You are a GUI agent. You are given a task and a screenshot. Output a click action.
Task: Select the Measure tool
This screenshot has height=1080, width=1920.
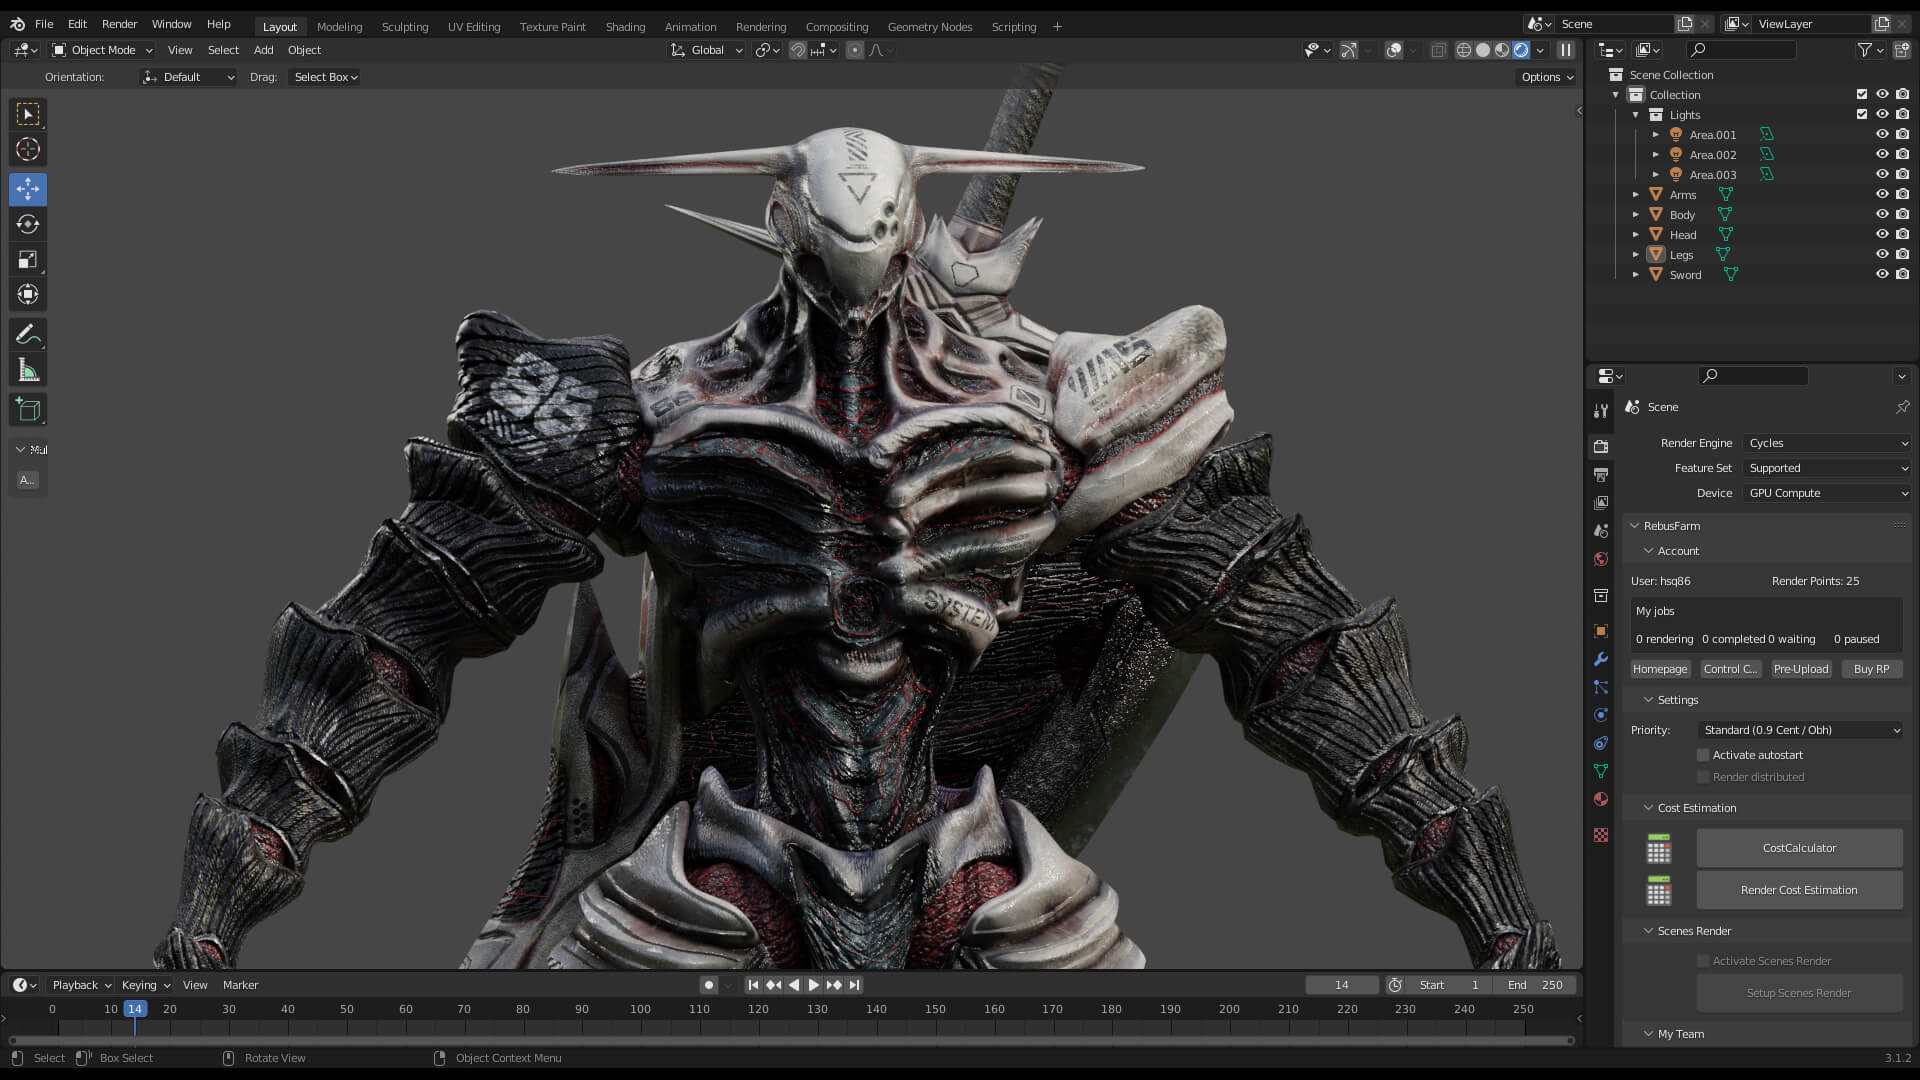pyautogui.click(x=28, y=371)
